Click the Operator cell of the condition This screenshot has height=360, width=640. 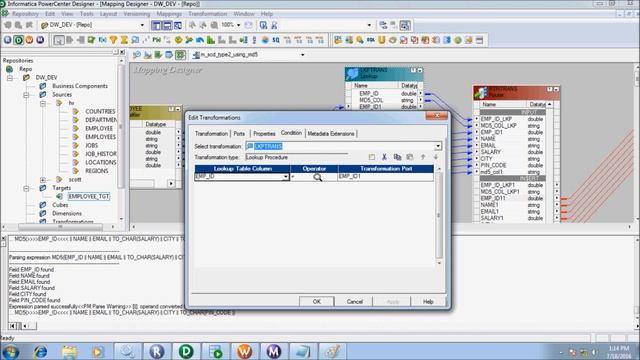click(314, 176)
